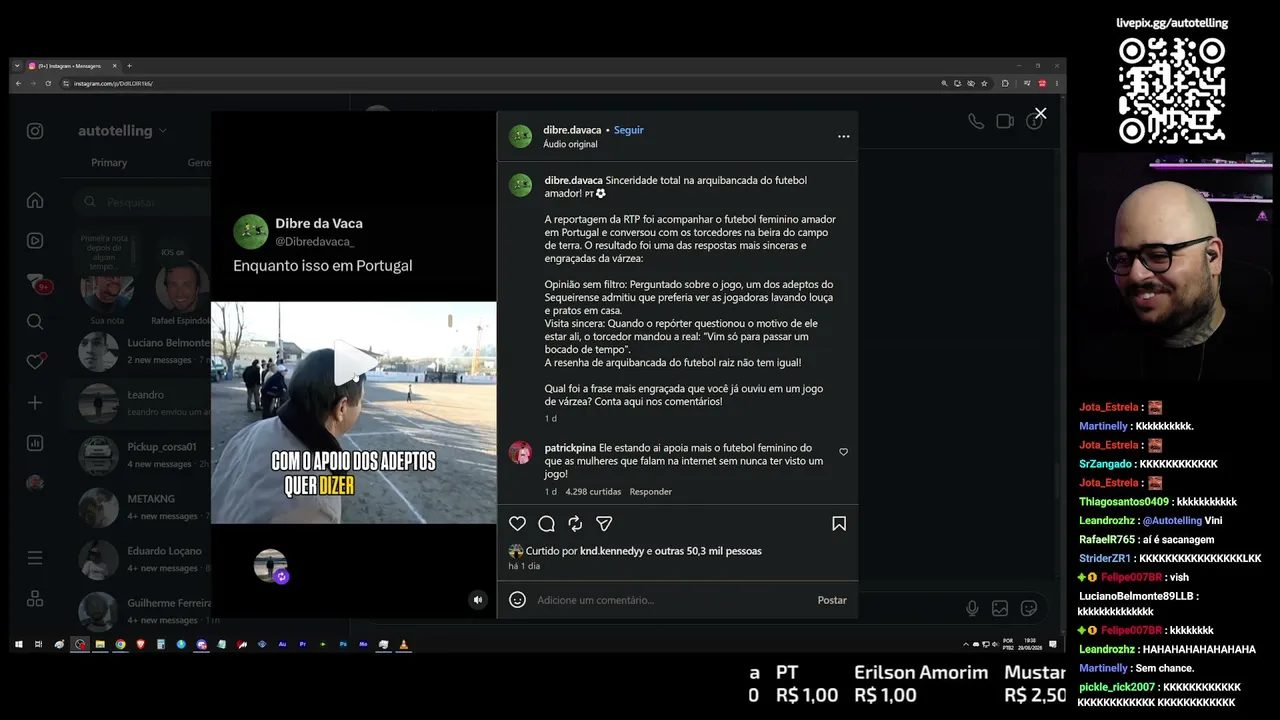
Task: Switch to the Primary messages tab
Action: tap(109, 163)
